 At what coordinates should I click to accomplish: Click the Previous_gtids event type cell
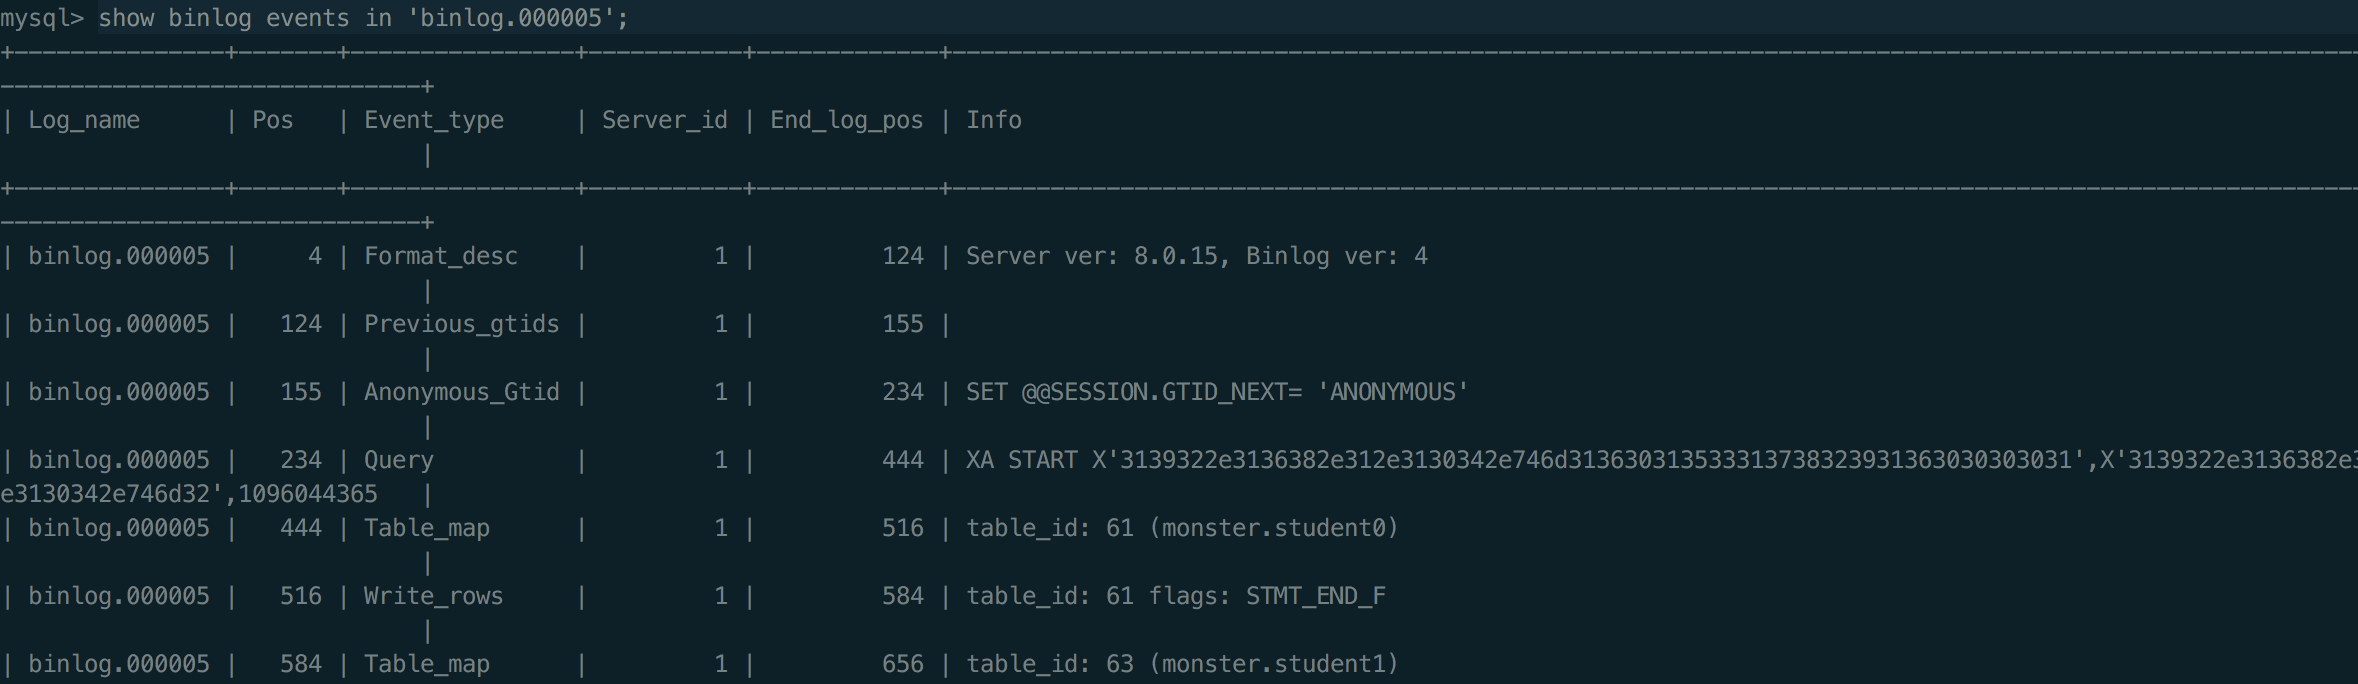pos(461,324)
